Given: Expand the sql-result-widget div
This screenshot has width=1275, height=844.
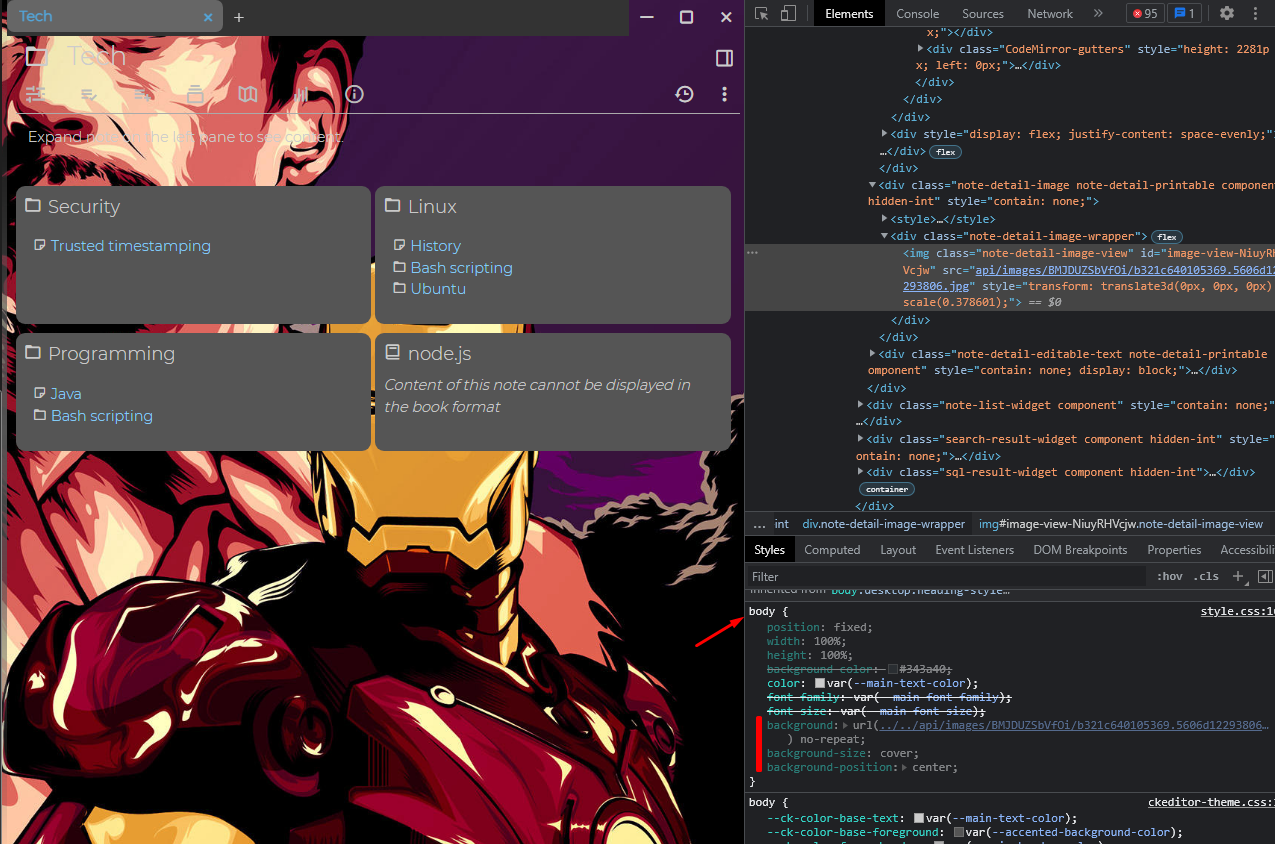Looking at the screenshot, I should coord(861,472).
